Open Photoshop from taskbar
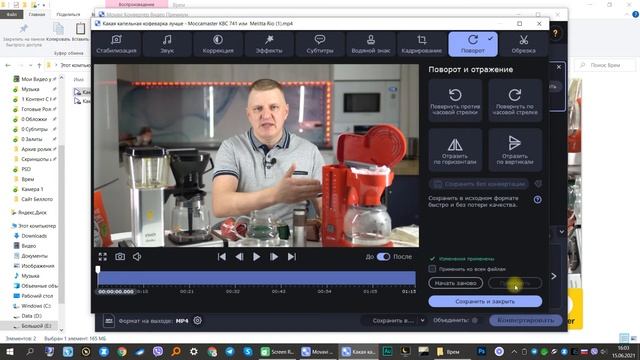The height and width of the screenshot is (360, 640). tap(481, 351)
